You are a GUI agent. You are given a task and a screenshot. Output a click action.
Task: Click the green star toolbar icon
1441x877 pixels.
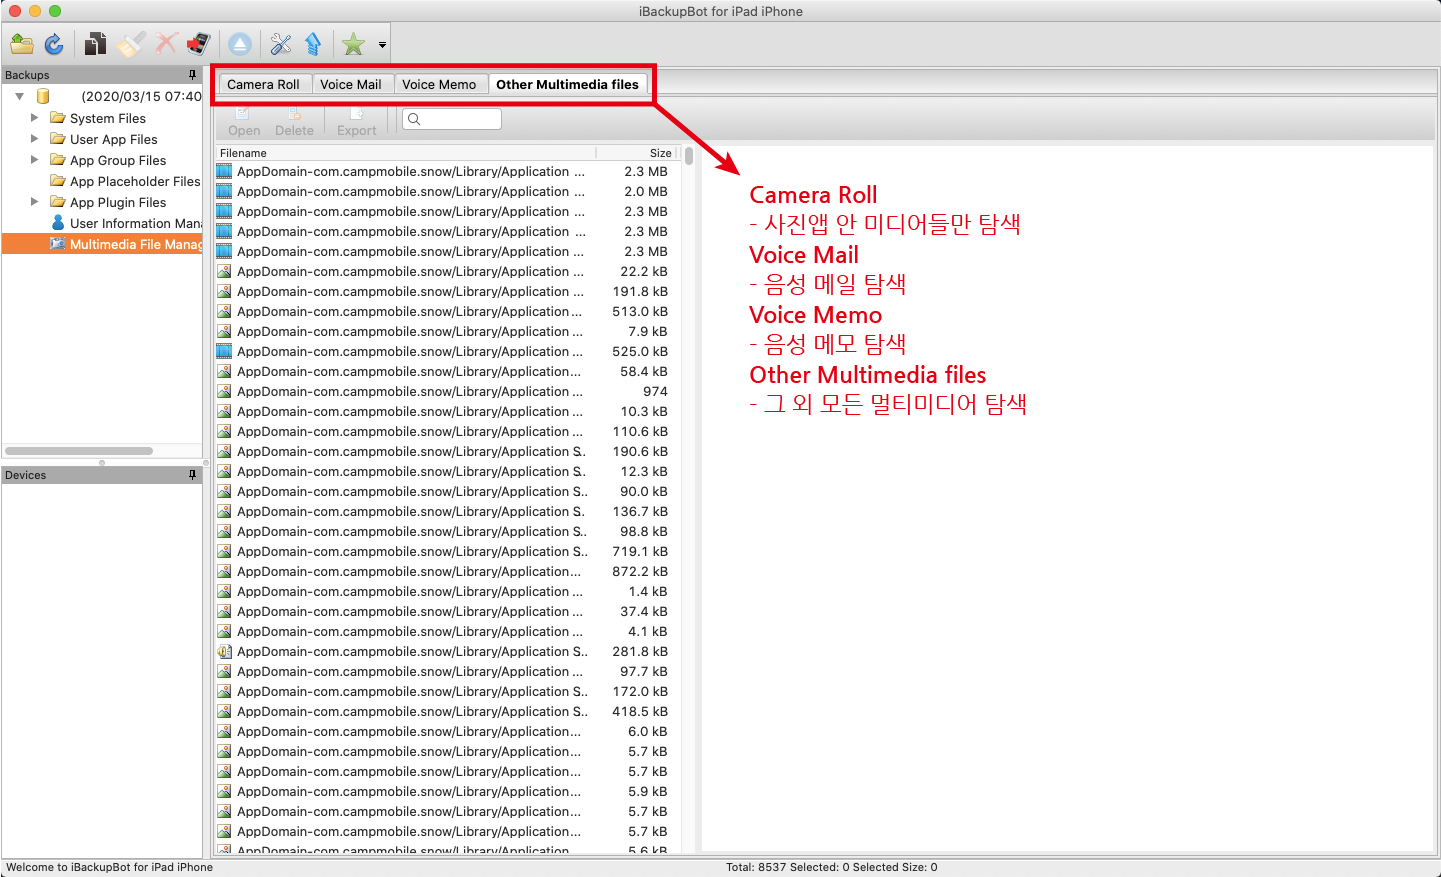pos(353,44)
